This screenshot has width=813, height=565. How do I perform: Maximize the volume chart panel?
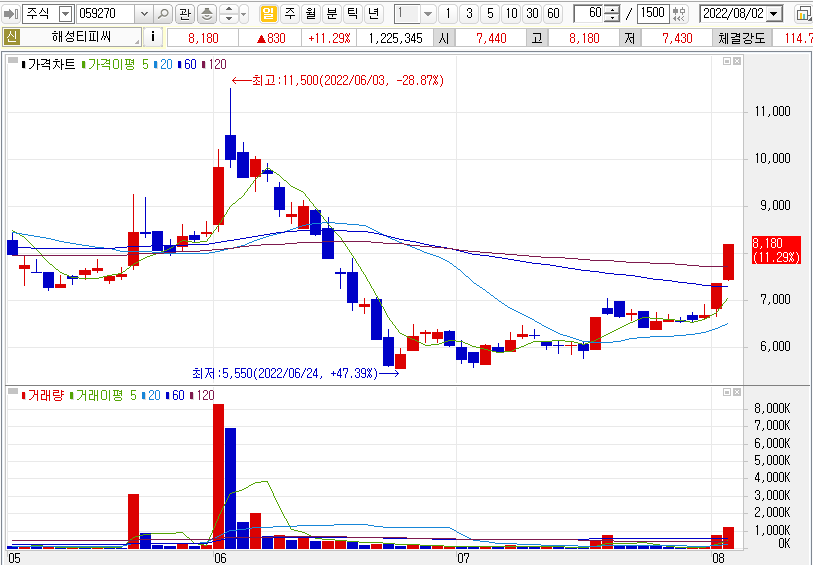727,392
